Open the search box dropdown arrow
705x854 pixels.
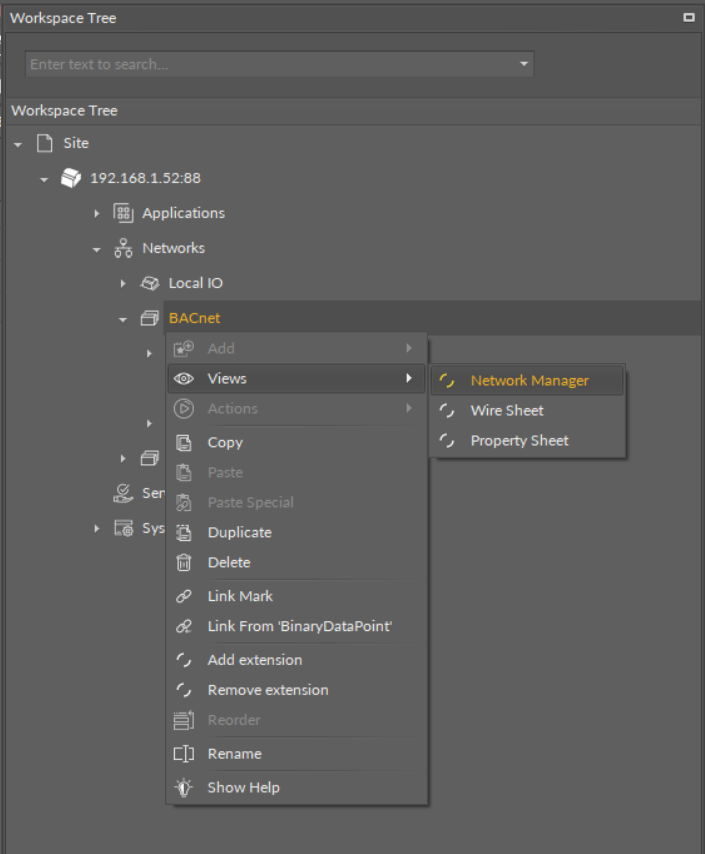coord(523,64)
